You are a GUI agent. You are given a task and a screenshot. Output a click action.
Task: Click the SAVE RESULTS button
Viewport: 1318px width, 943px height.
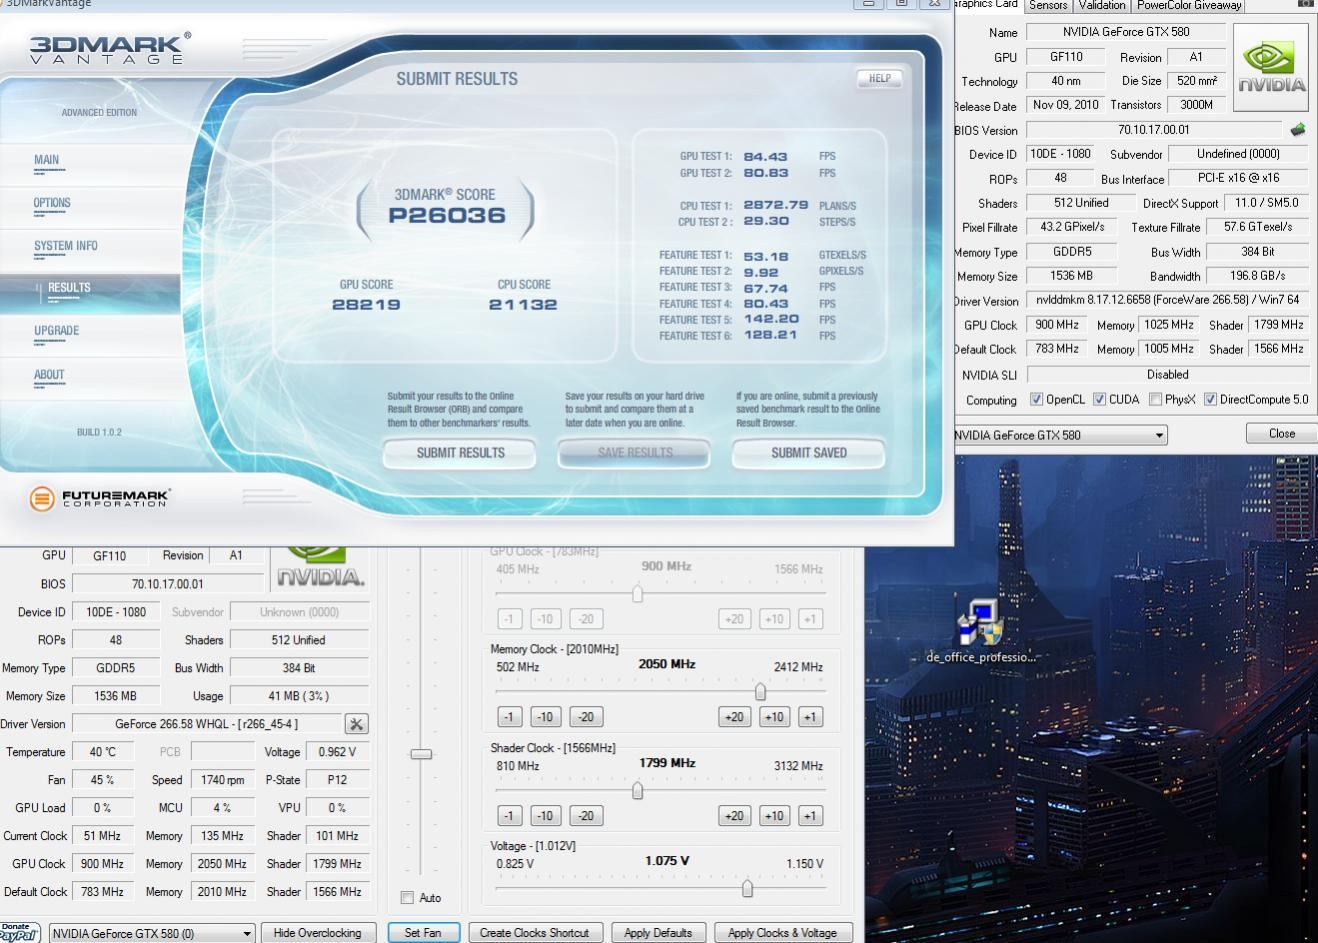[635, 453]
